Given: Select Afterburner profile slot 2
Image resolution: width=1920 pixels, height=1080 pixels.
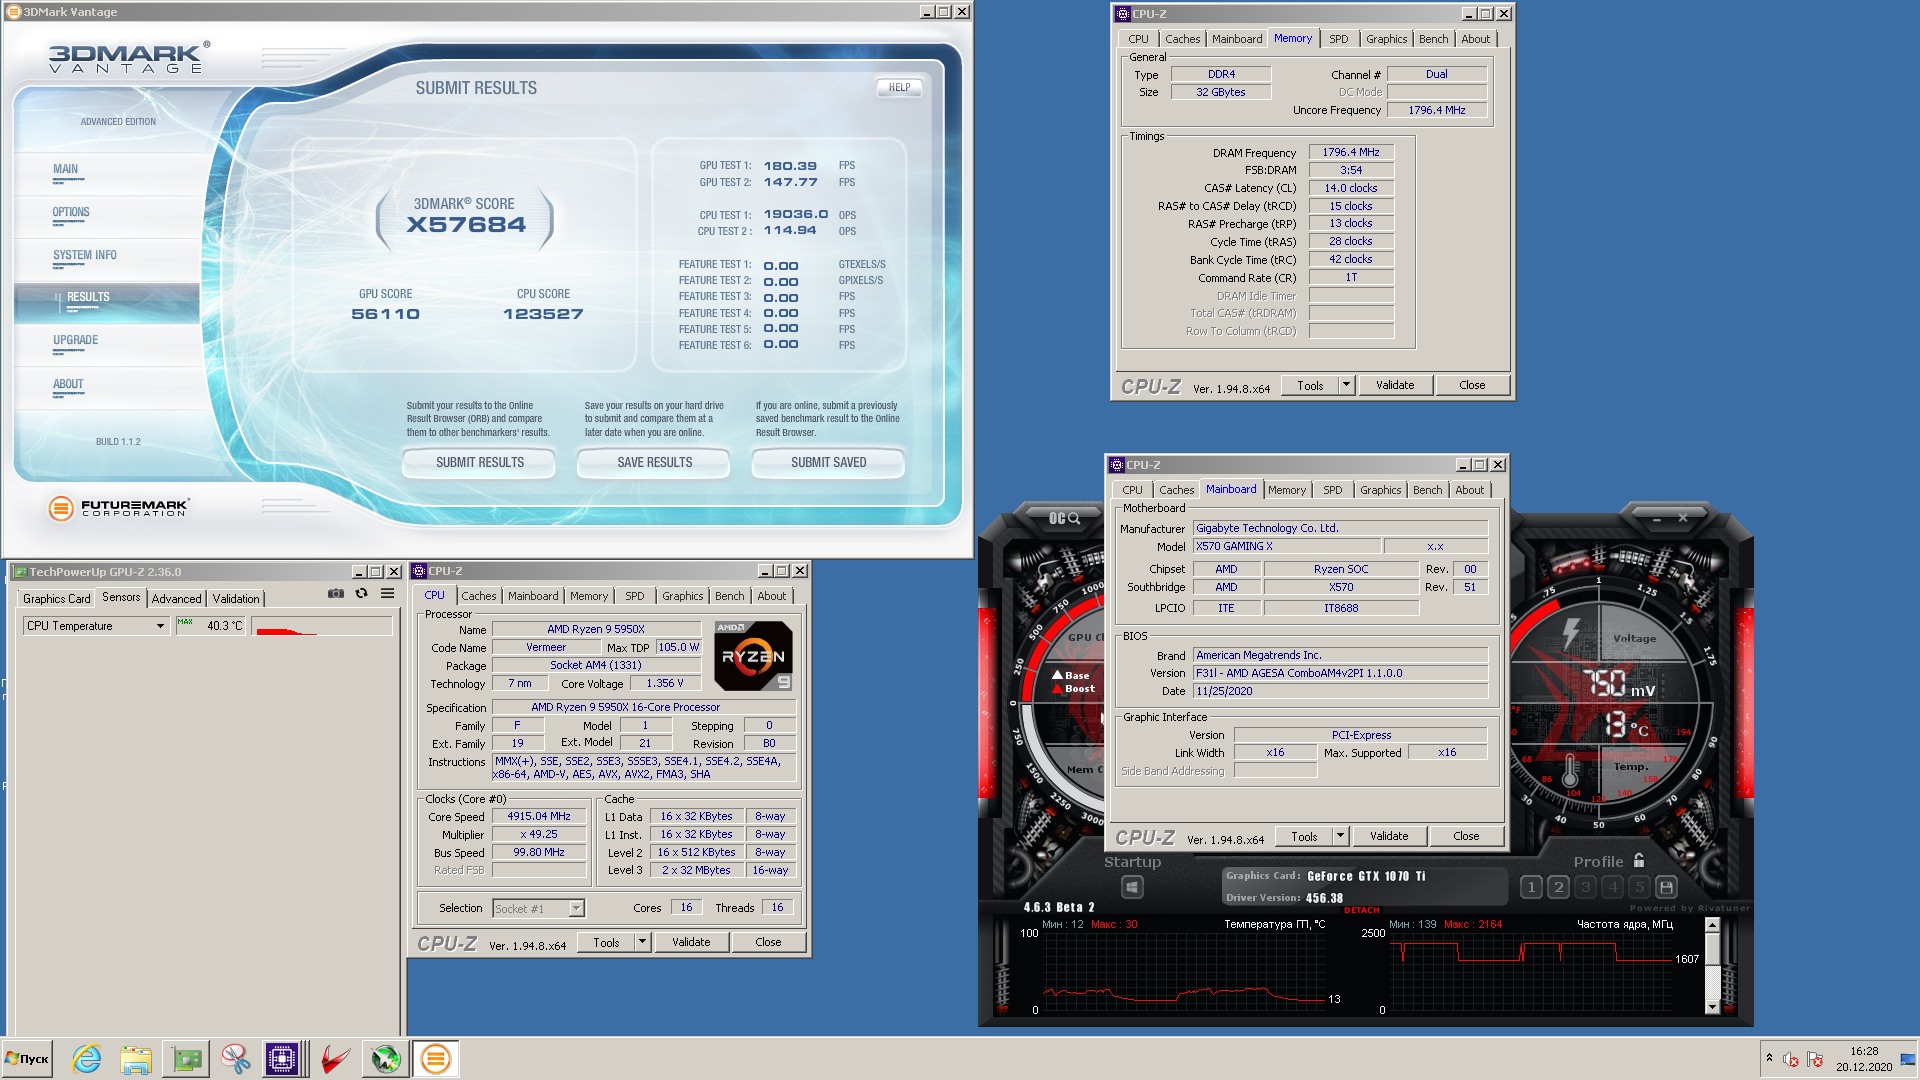Looking at the screenshot, I should pyautogui.click(x=1558, y=887).
